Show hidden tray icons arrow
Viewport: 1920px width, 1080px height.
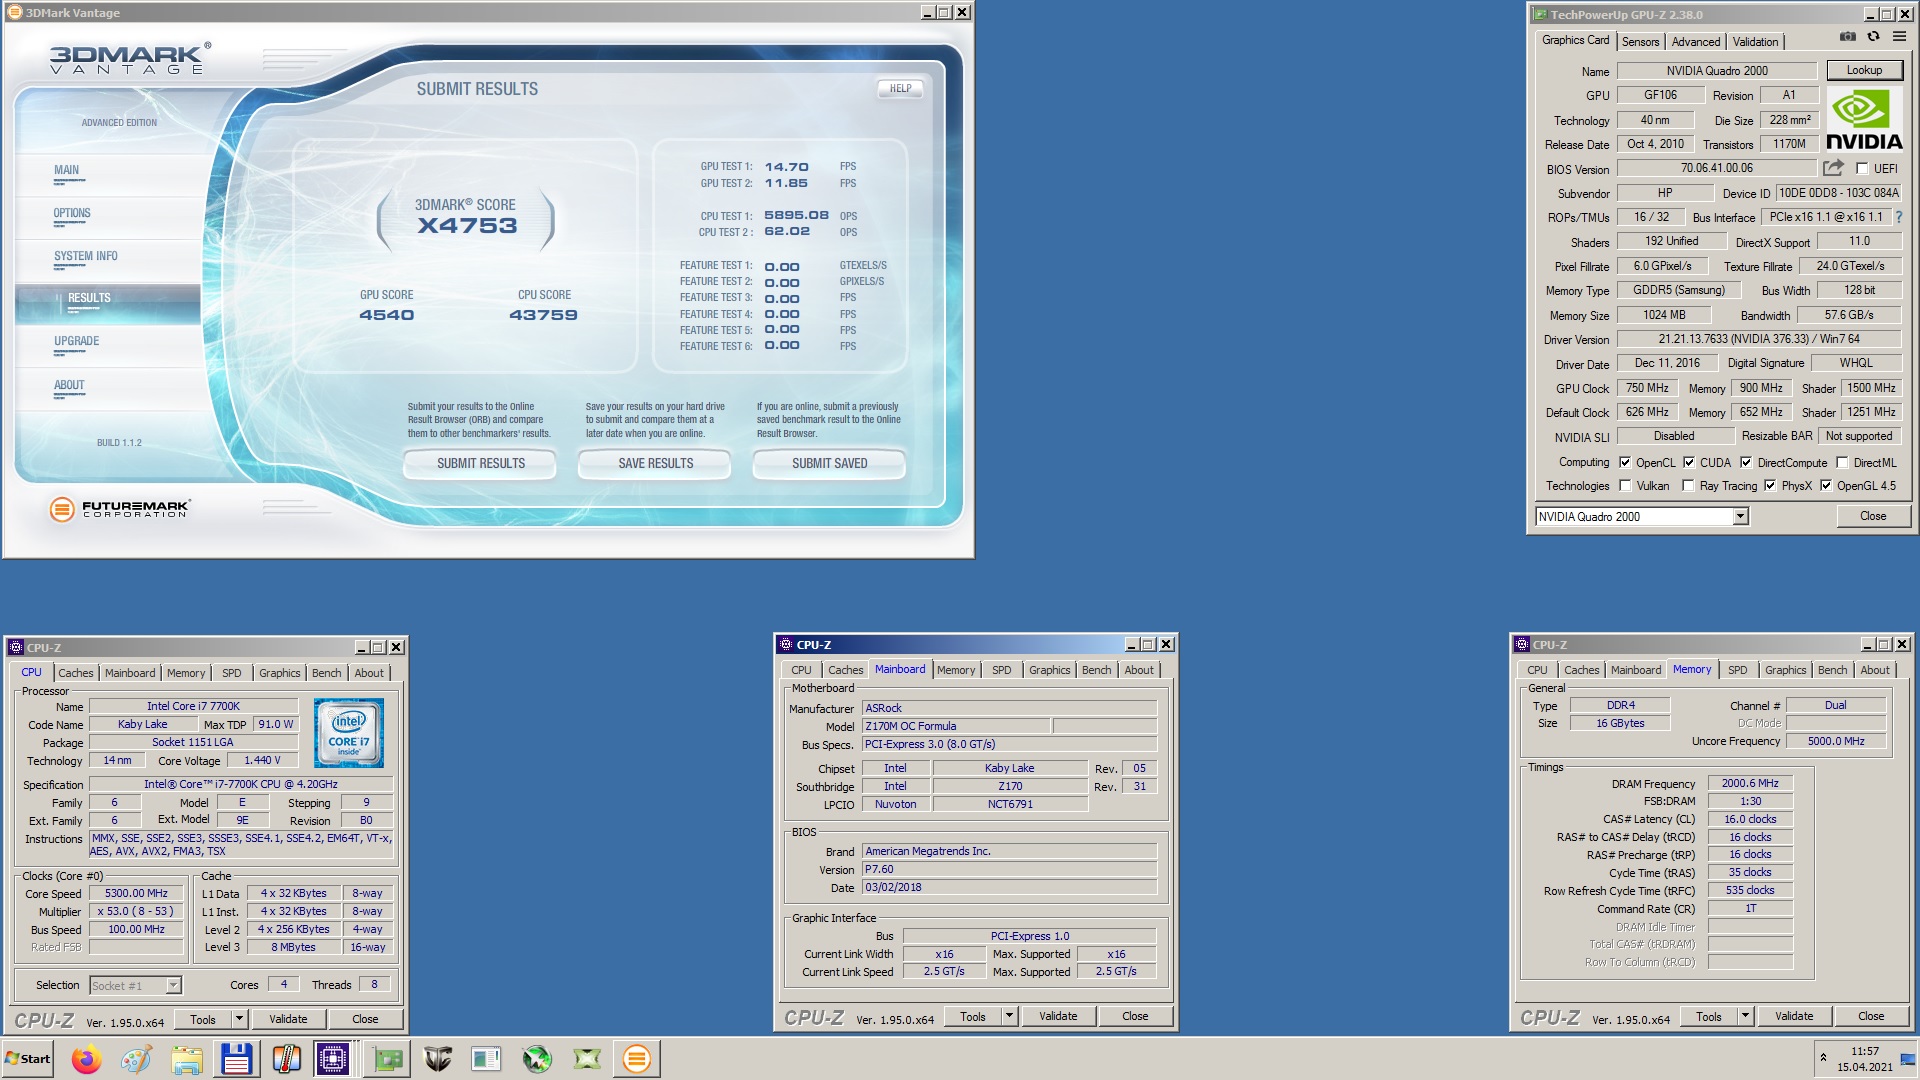pos(1823,1058)
